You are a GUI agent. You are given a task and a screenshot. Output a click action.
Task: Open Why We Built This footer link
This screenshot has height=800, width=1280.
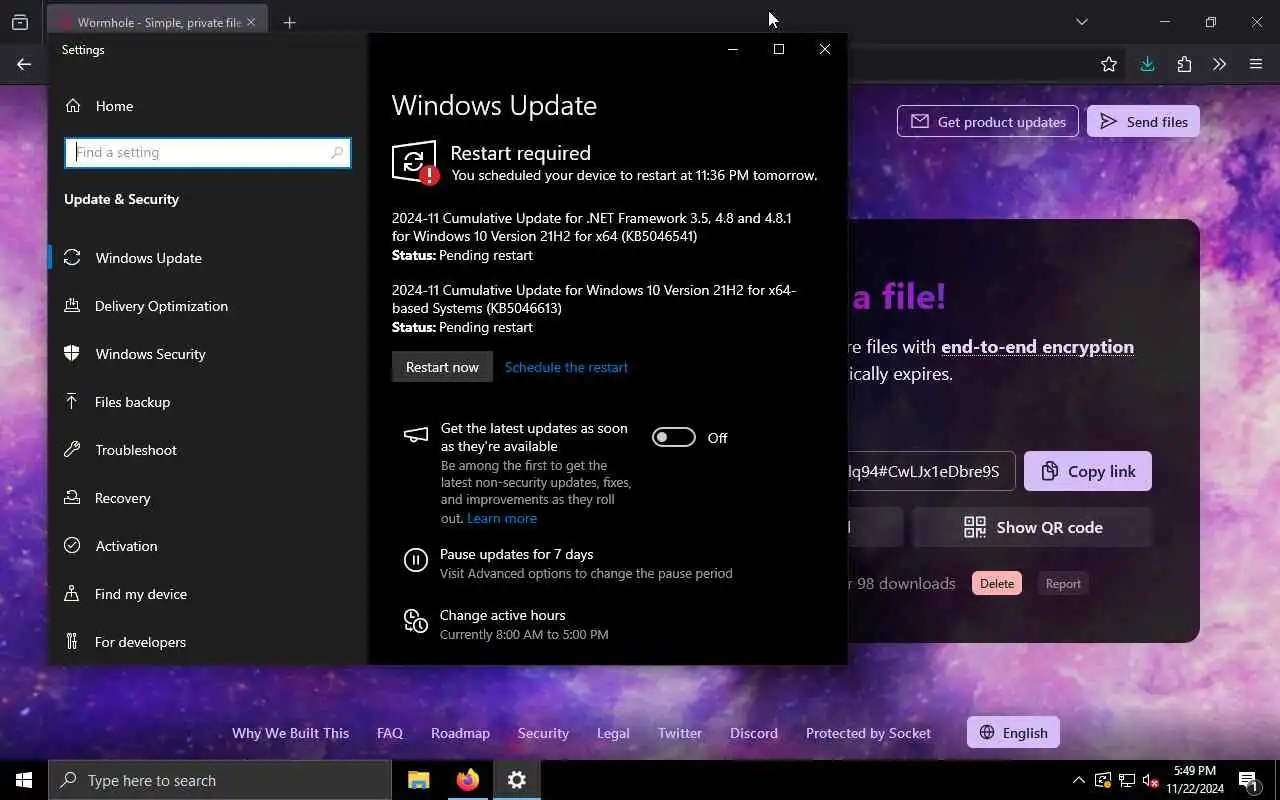coord(290,733)
